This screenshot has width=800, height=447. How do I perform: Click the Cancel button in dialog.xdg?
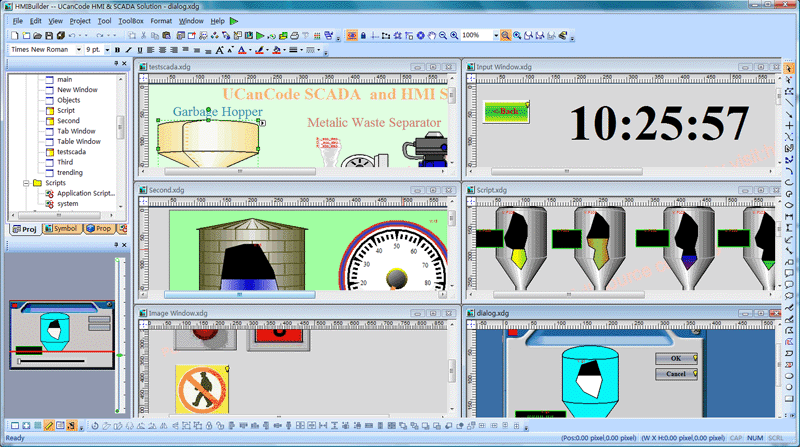pos(676,374)
